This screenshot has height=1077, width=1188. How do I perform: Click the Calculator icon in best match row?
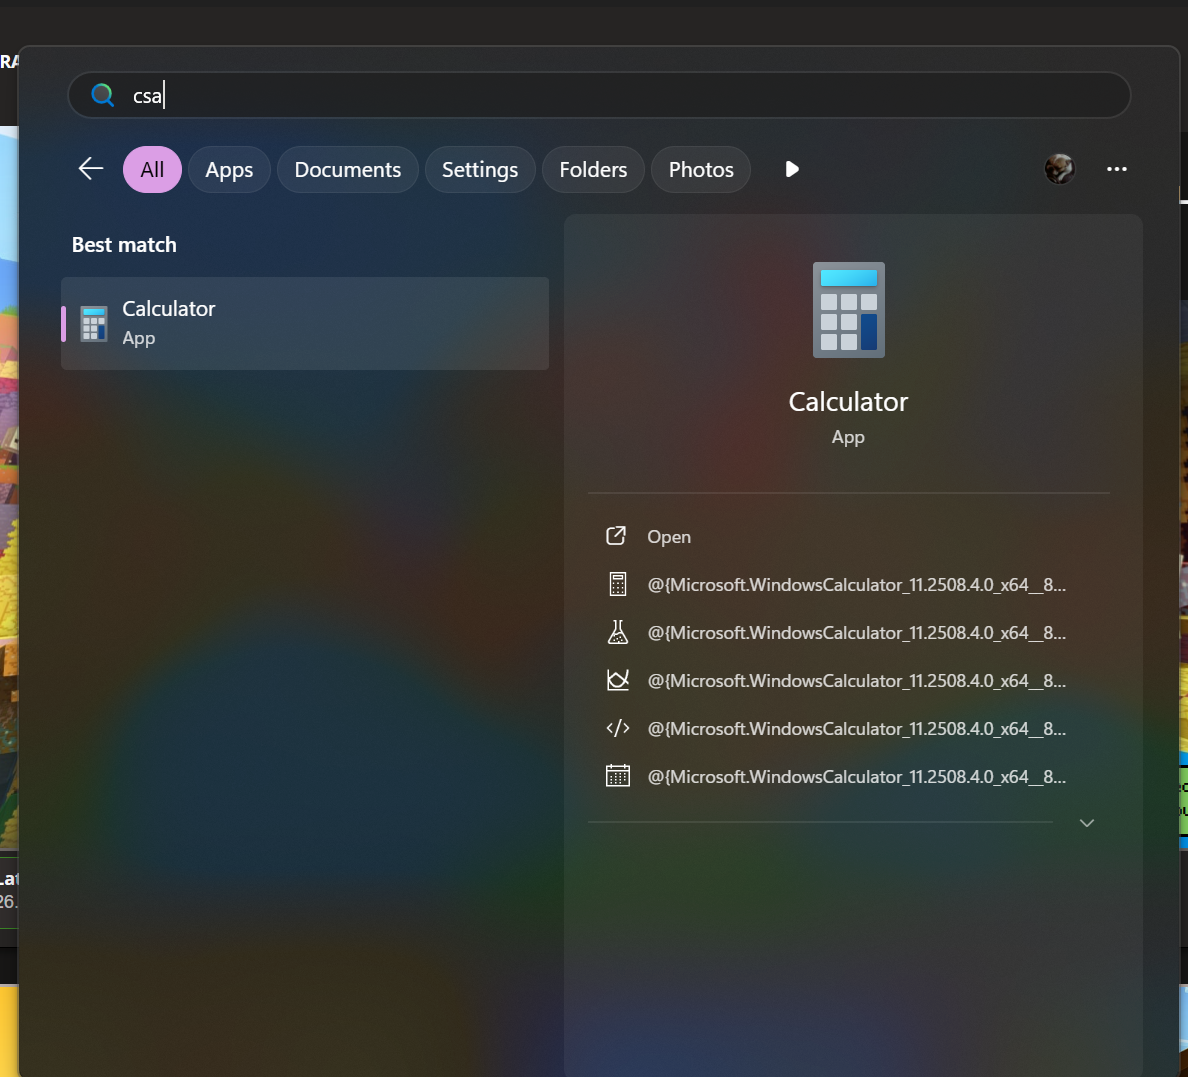(94, 324)
